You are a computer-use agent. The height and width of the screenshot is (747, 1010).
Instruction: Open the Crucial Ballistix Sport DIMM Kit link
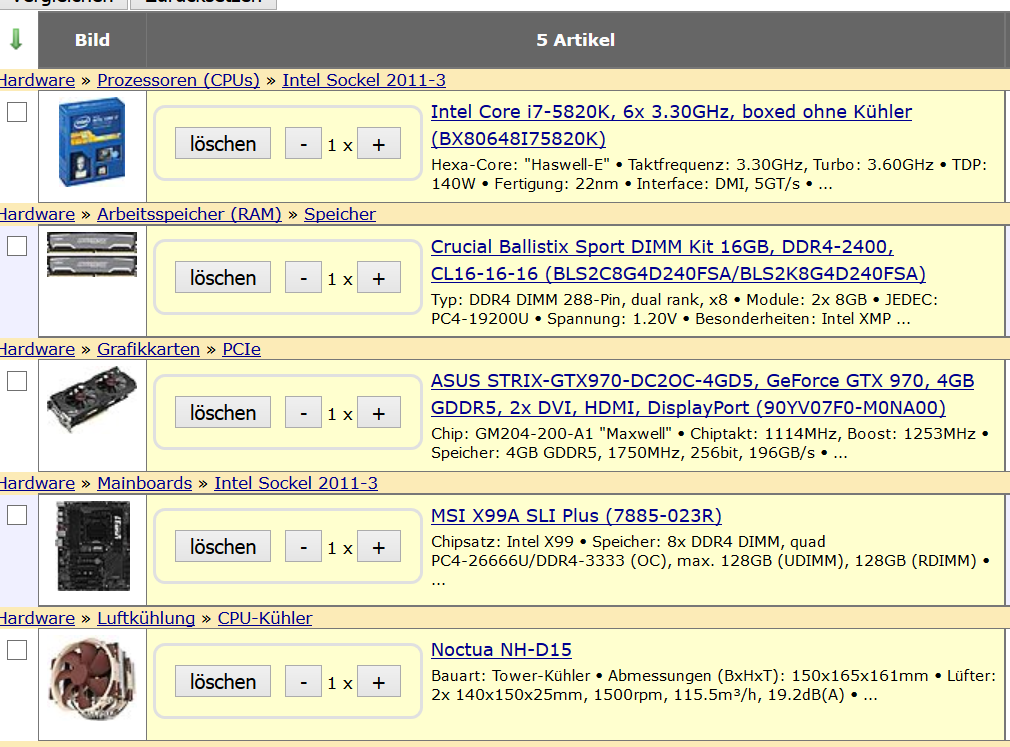coord(678,260)
